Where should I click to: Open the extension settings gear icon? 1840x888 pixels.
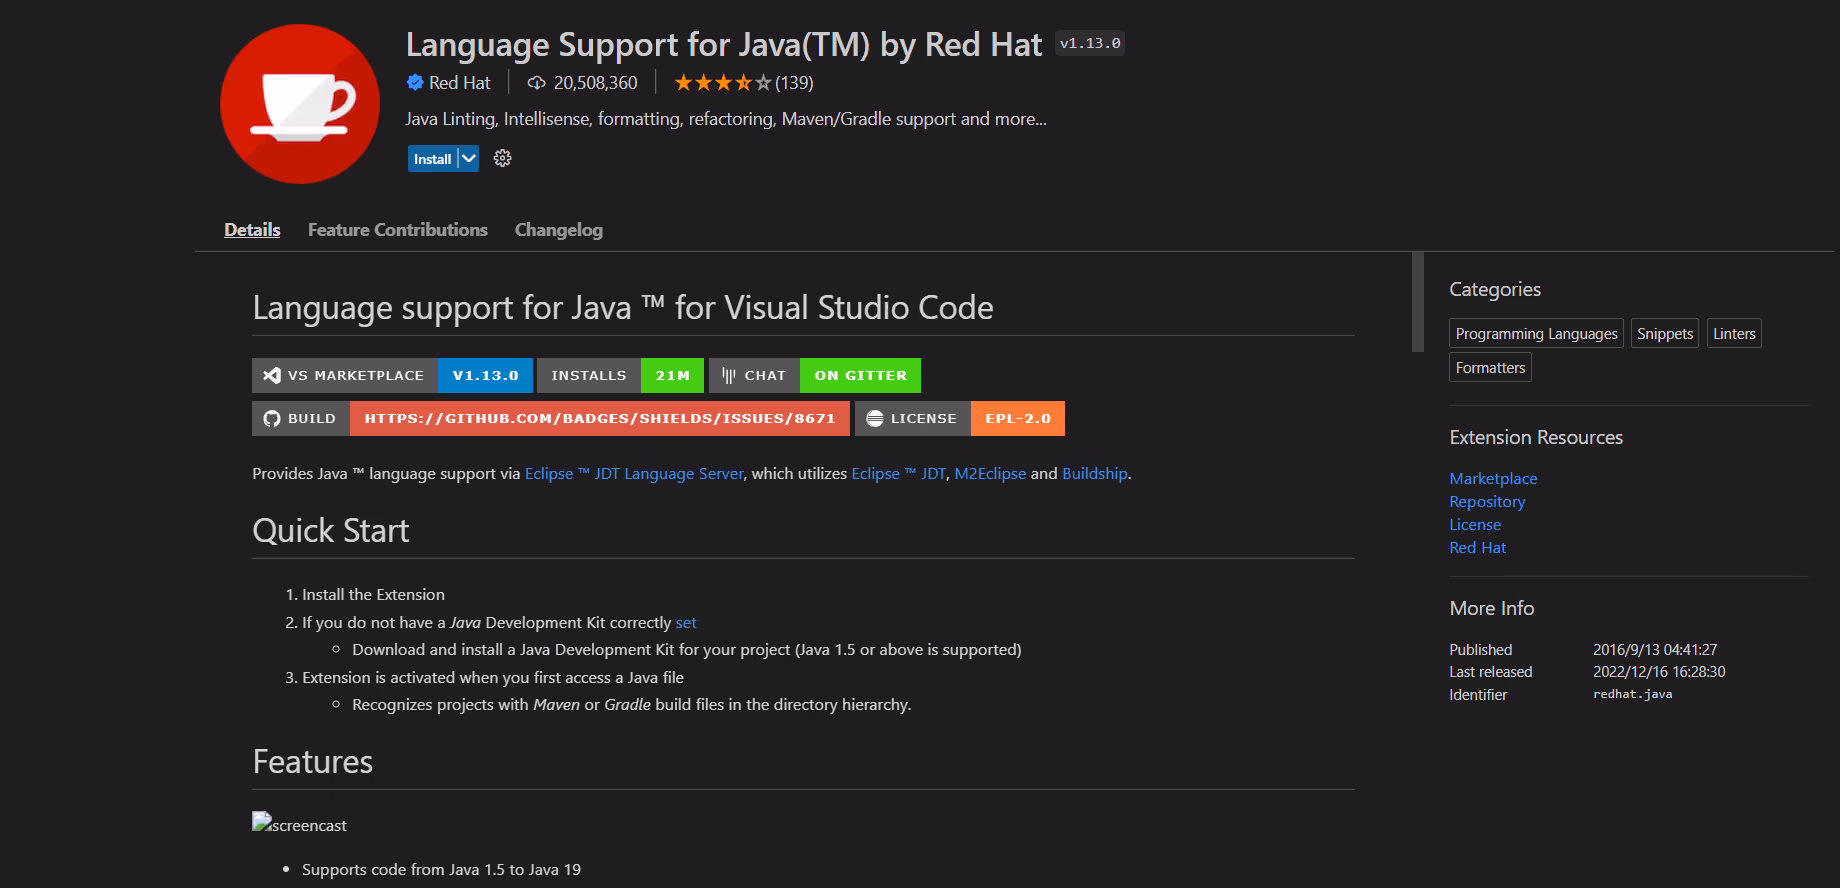point(502,158)
